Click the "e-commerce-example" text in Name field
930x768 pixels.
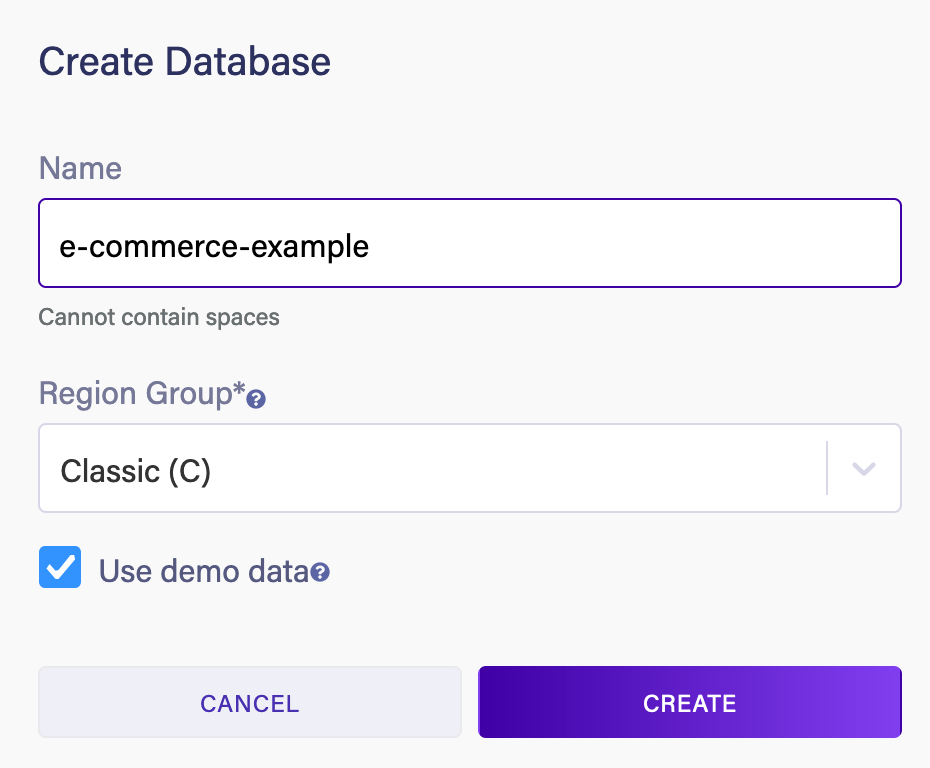[x=214, y=246]
